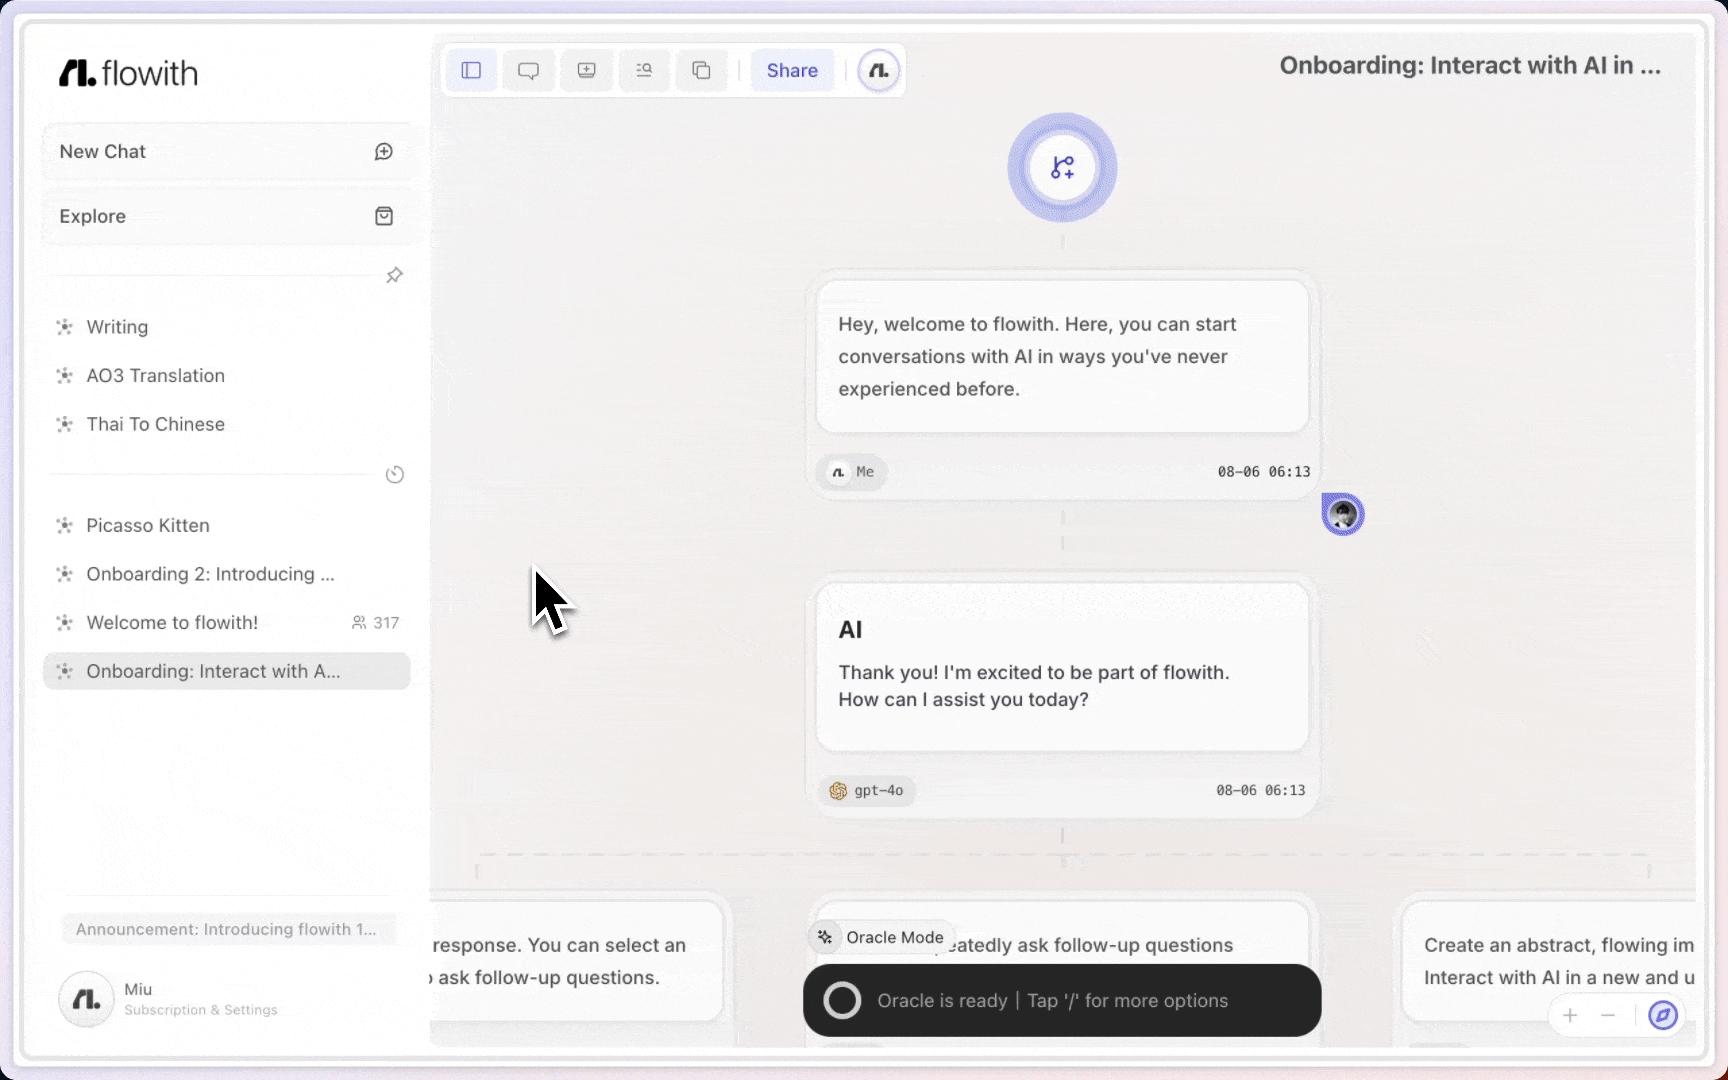Zoom out with the minus button
Image resolution: width=1728 pixels, height=1080 pixels.
point(1608,1016)
